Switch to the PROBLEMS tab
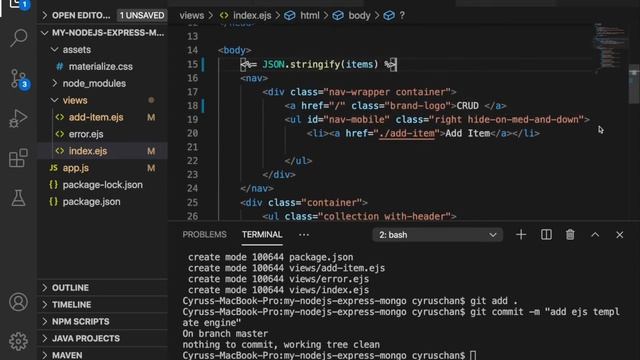The height and width of the screenshot is (360, 640). [204, 235]
